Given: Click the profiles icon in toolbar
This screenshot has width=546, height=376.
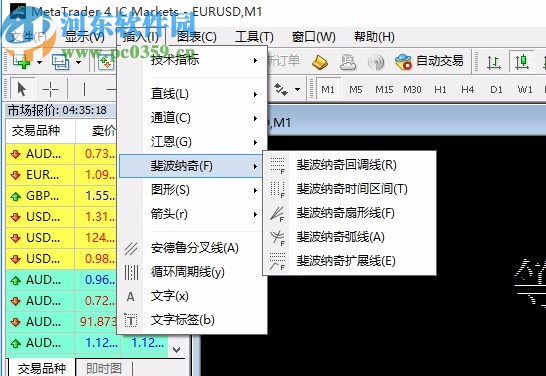Looking at the screenshot, I should click(x=61, y=62).
